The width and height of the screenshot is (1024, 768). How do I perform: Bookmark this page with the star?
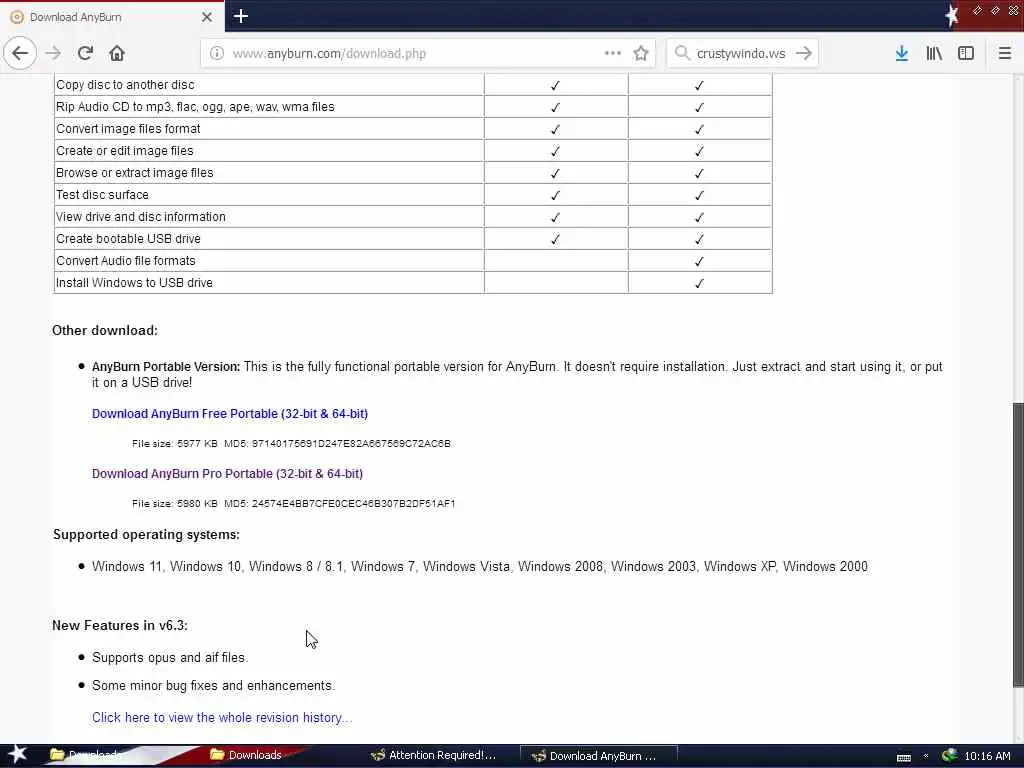pyautogui.click(x=641, y=54)
